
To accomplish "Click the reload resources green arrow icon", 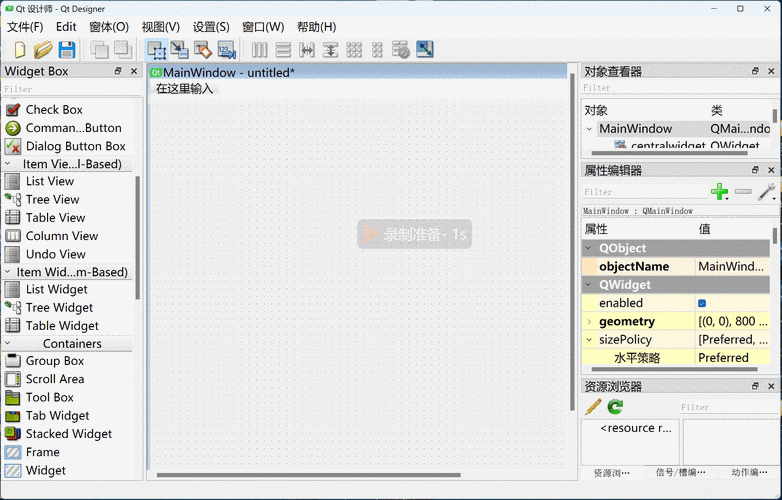I will (x=615, y=407).
